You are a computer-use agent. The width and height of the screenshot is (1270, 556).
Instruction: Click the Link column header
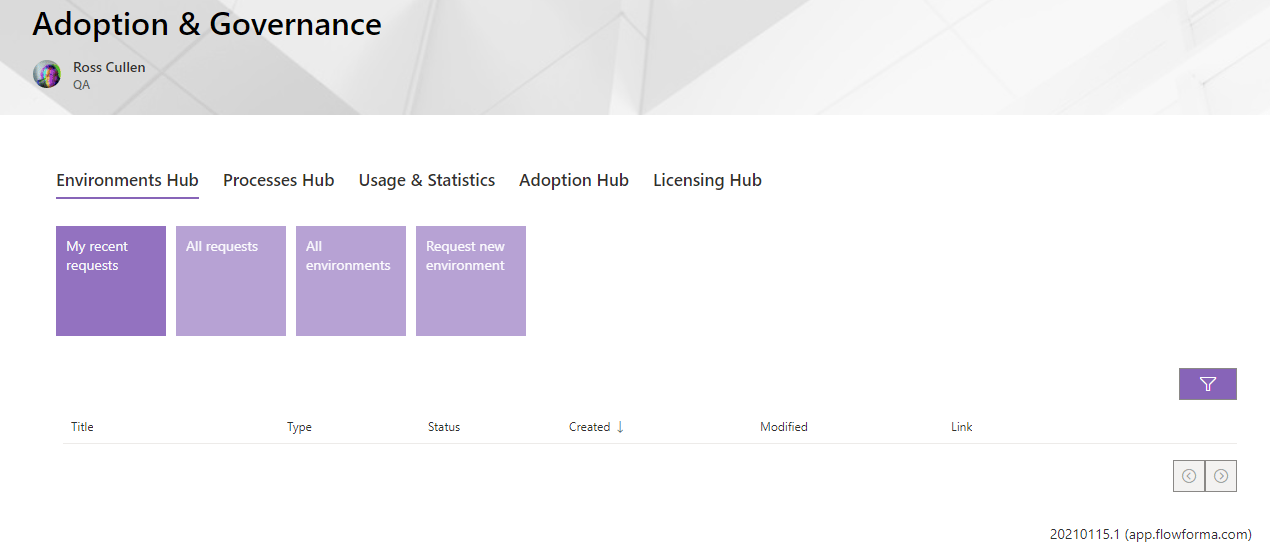(962, 427)
